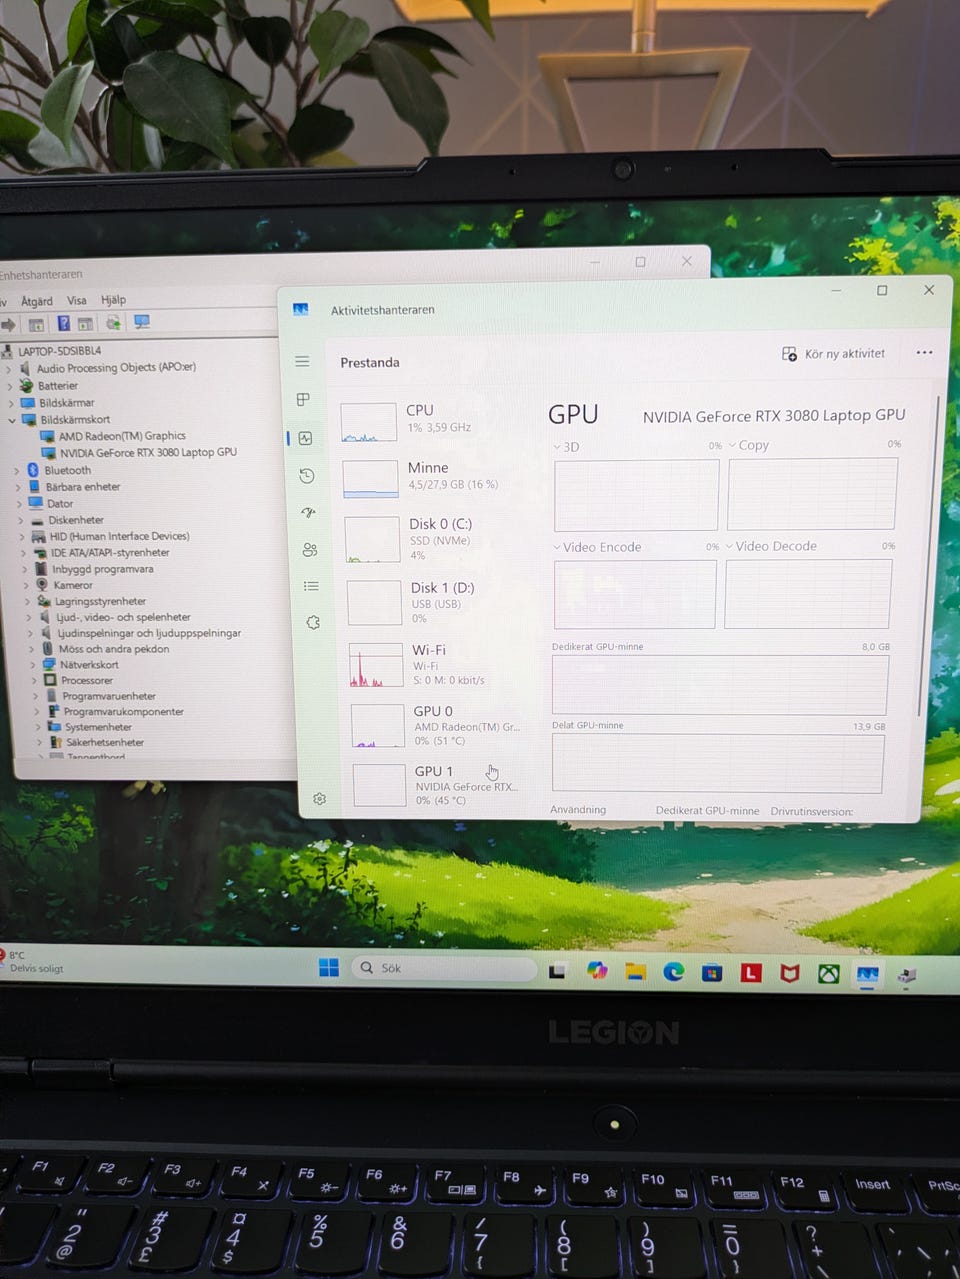The height and width of the screenshot is (1279, 960).
Task: Open the App history sidebar icon
Action: pyautogui.click(x=307, y=476)
